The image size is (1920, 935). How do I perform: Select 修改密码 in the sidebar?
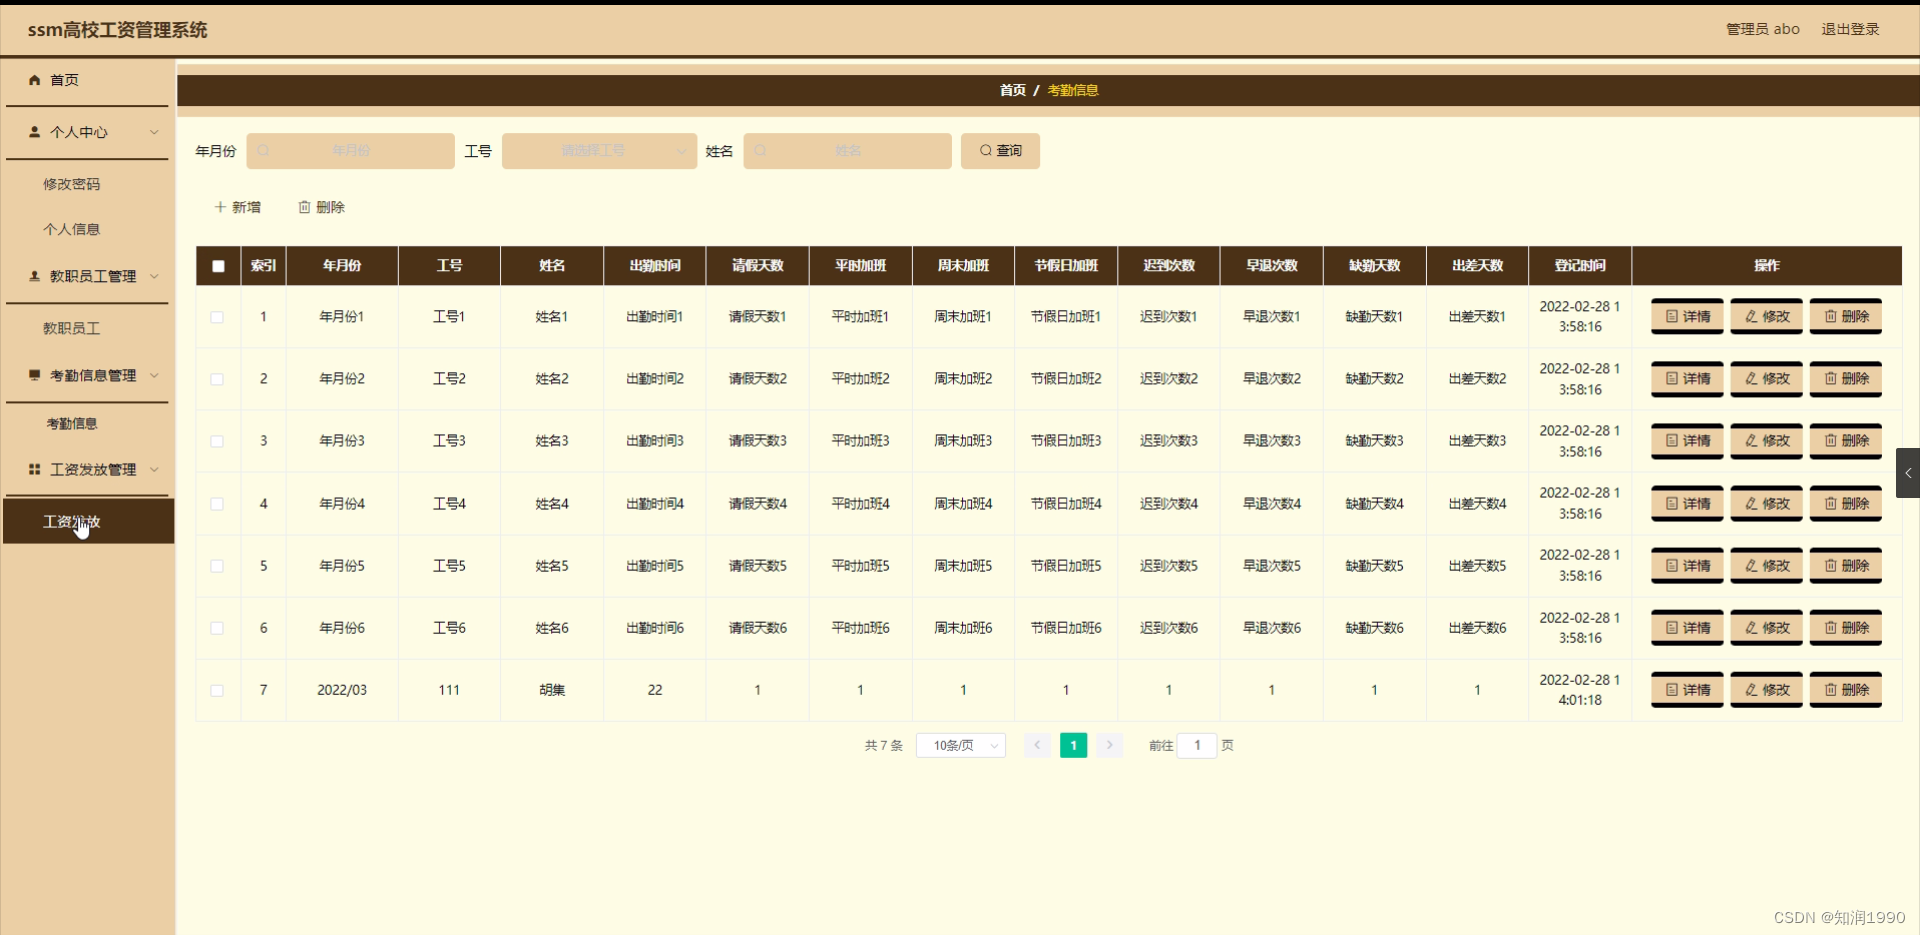72,184
